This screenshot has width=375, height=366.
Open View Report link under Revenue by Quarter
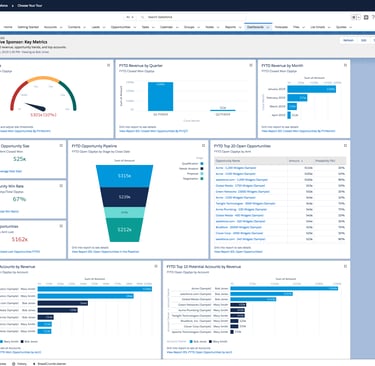click(x=153, y=131)
